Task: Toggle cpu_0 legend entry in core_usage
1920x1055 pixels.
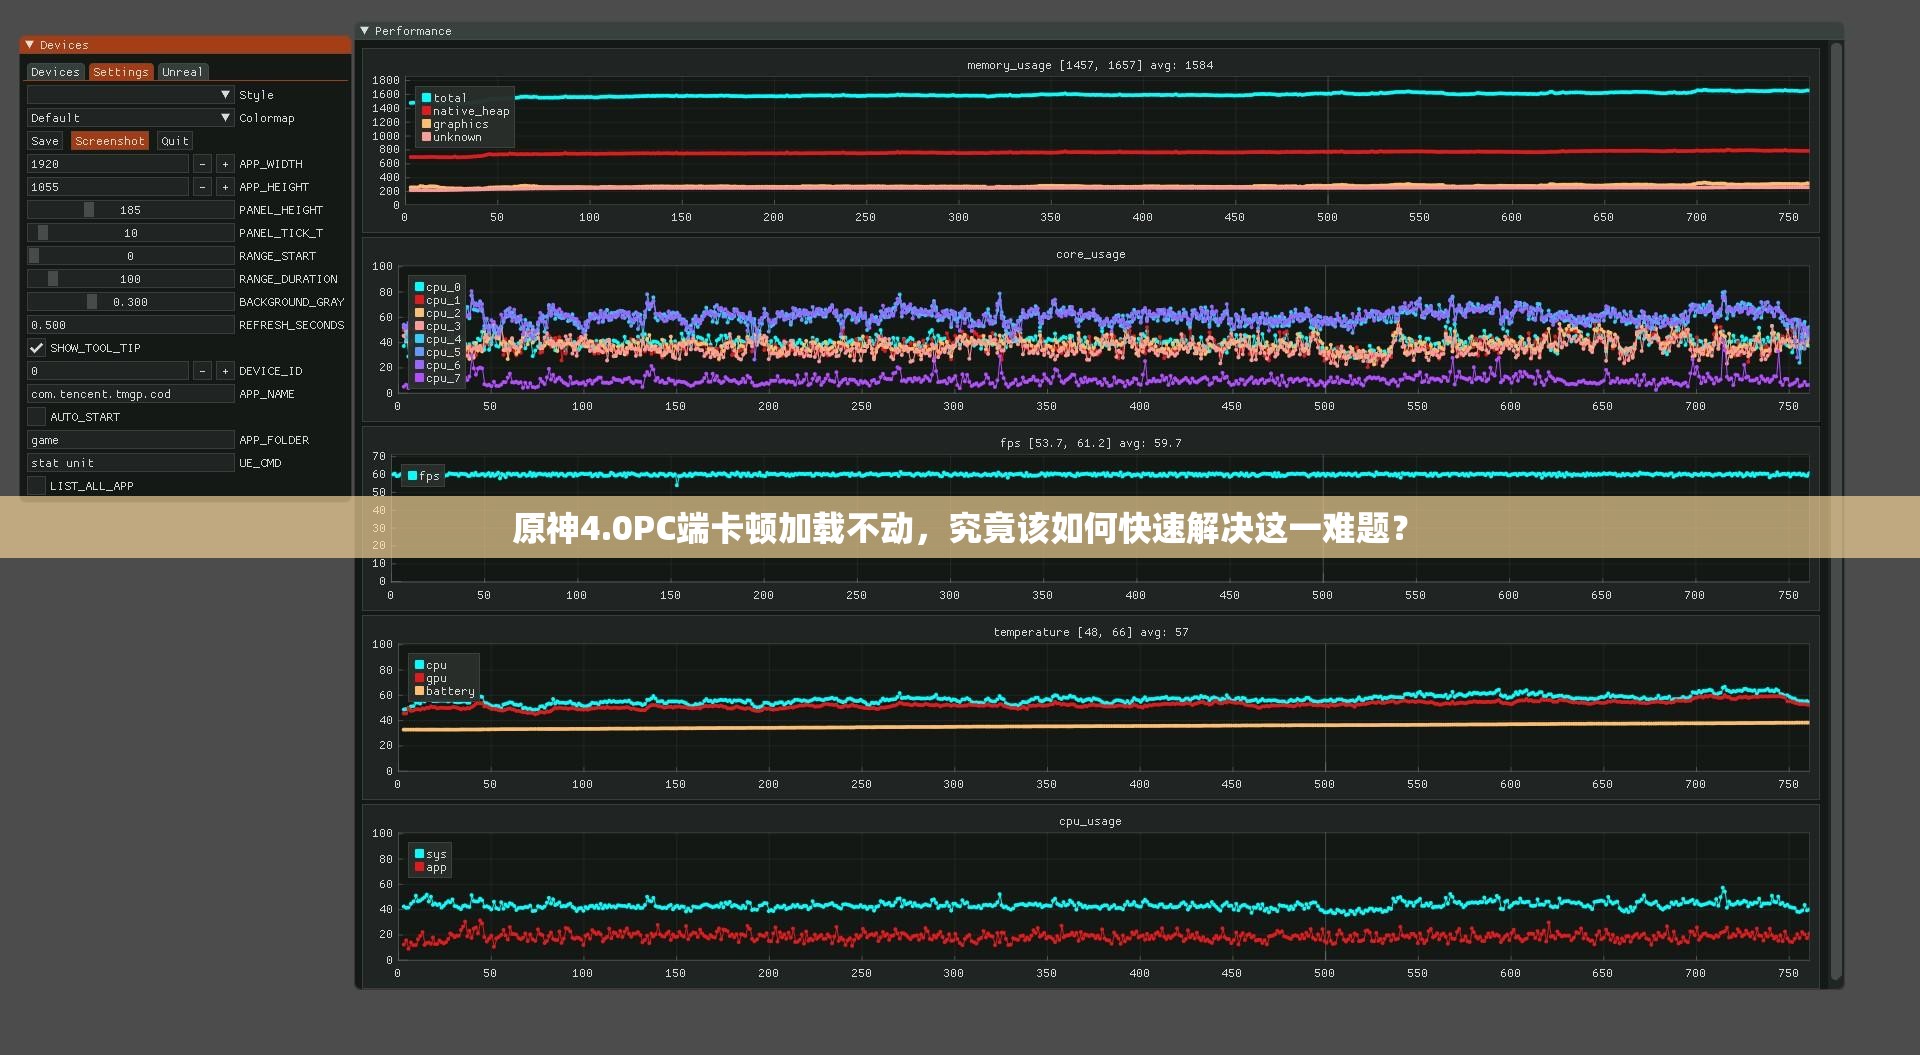Action: pyautogui.click(x=437, y=287)
